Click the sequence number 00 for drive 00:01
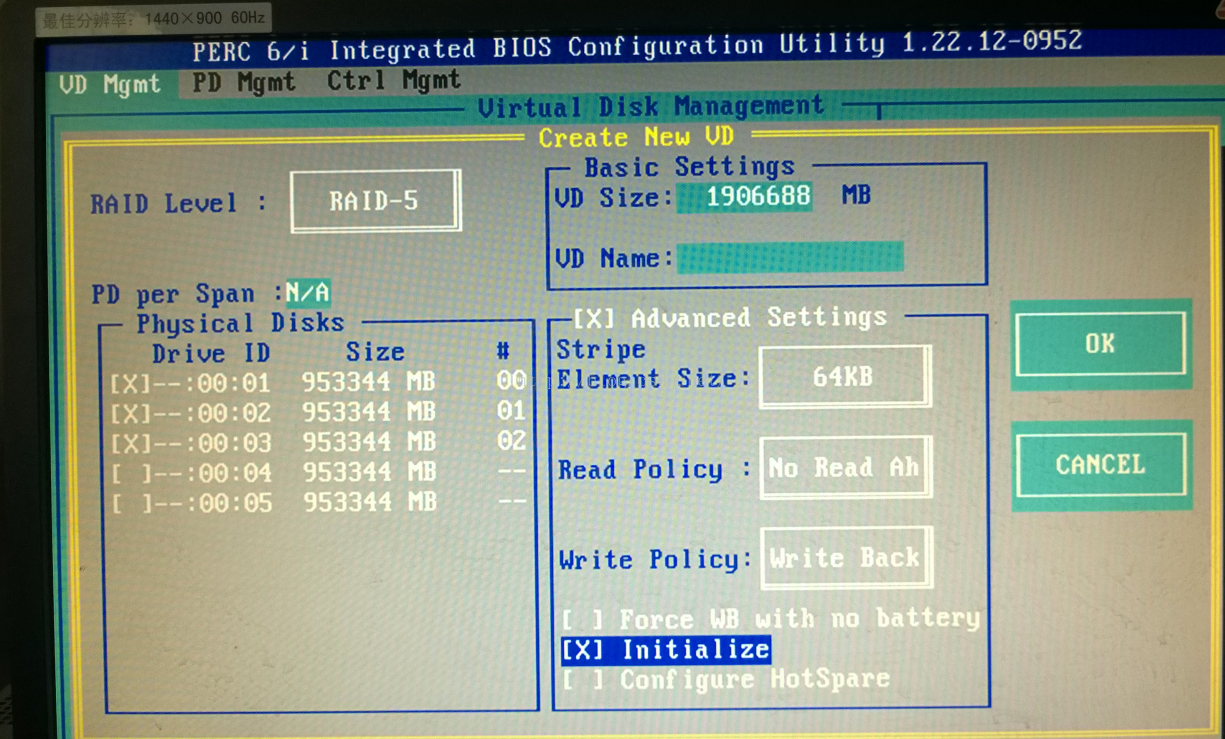This screenshot has height=739, width=1225. coord(511,380)
